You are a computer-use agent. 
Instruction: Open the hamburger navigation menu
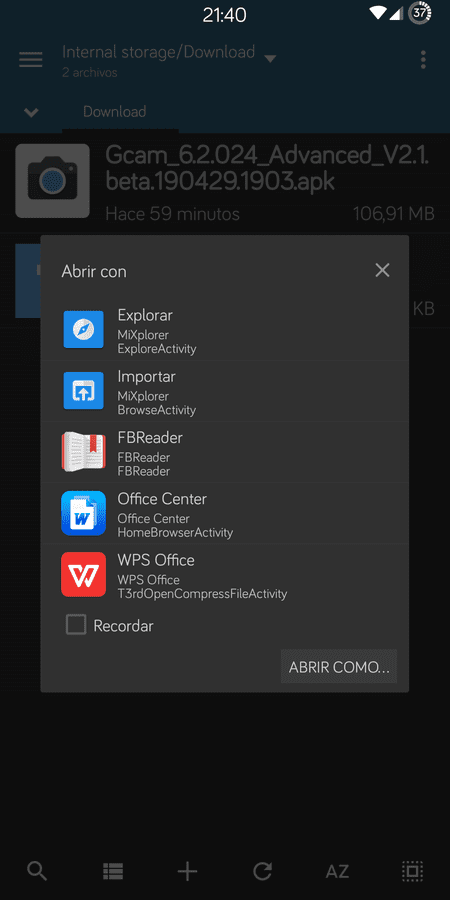click(30, 60)
